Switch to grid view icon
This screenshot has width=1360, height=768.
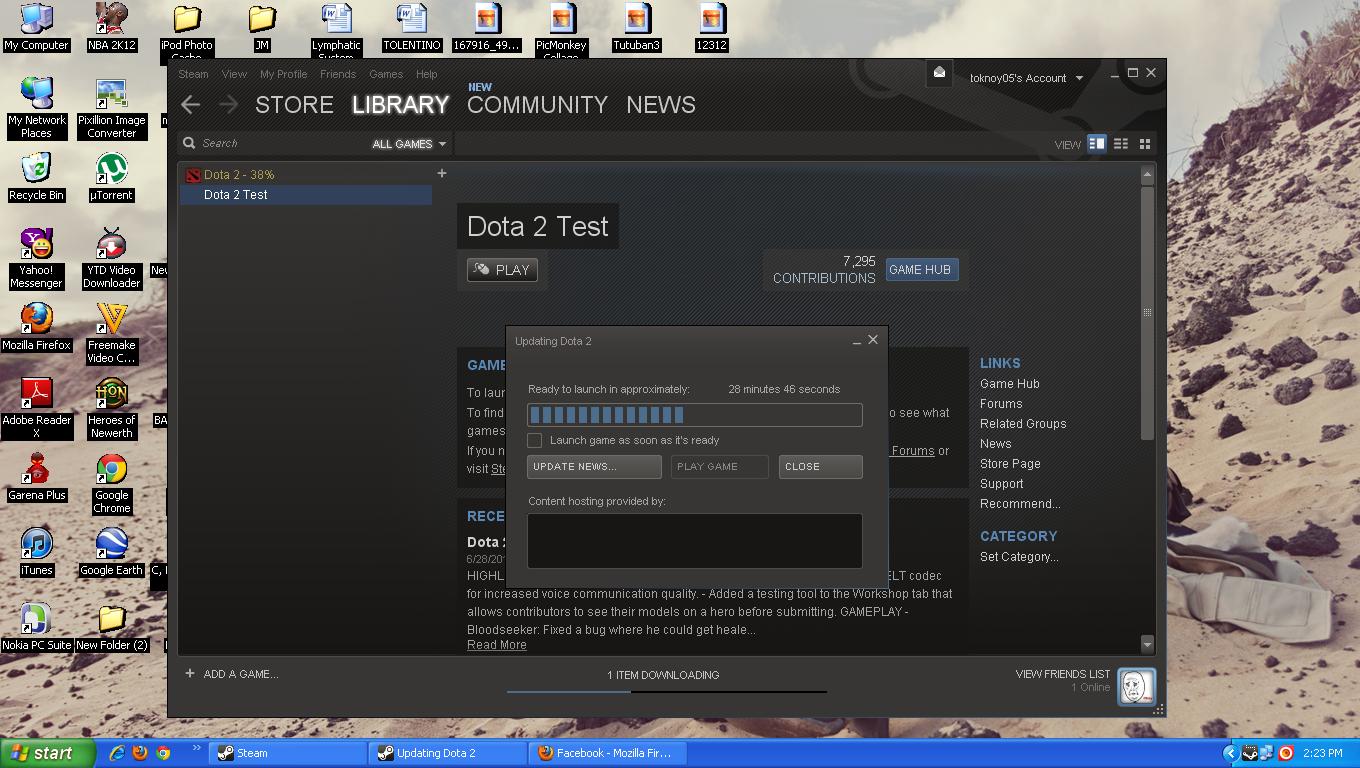[x=1145, y=144]
